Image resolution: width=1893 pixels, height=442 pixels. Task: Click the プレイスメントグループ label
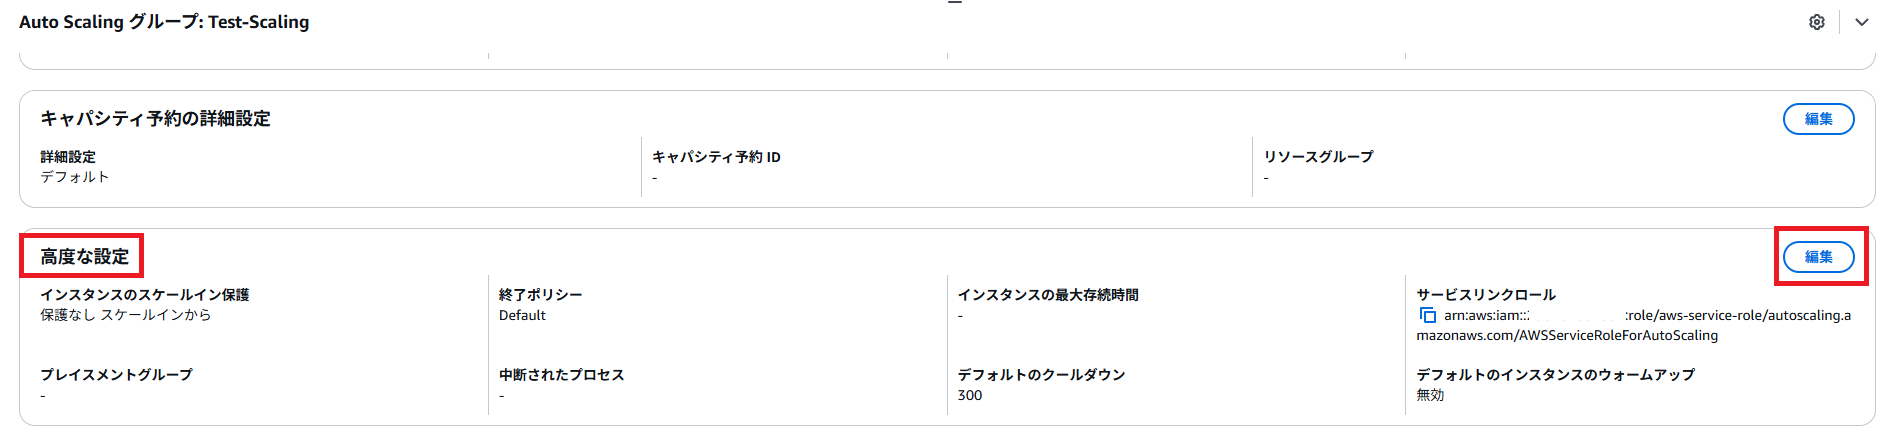coord(116,375)
